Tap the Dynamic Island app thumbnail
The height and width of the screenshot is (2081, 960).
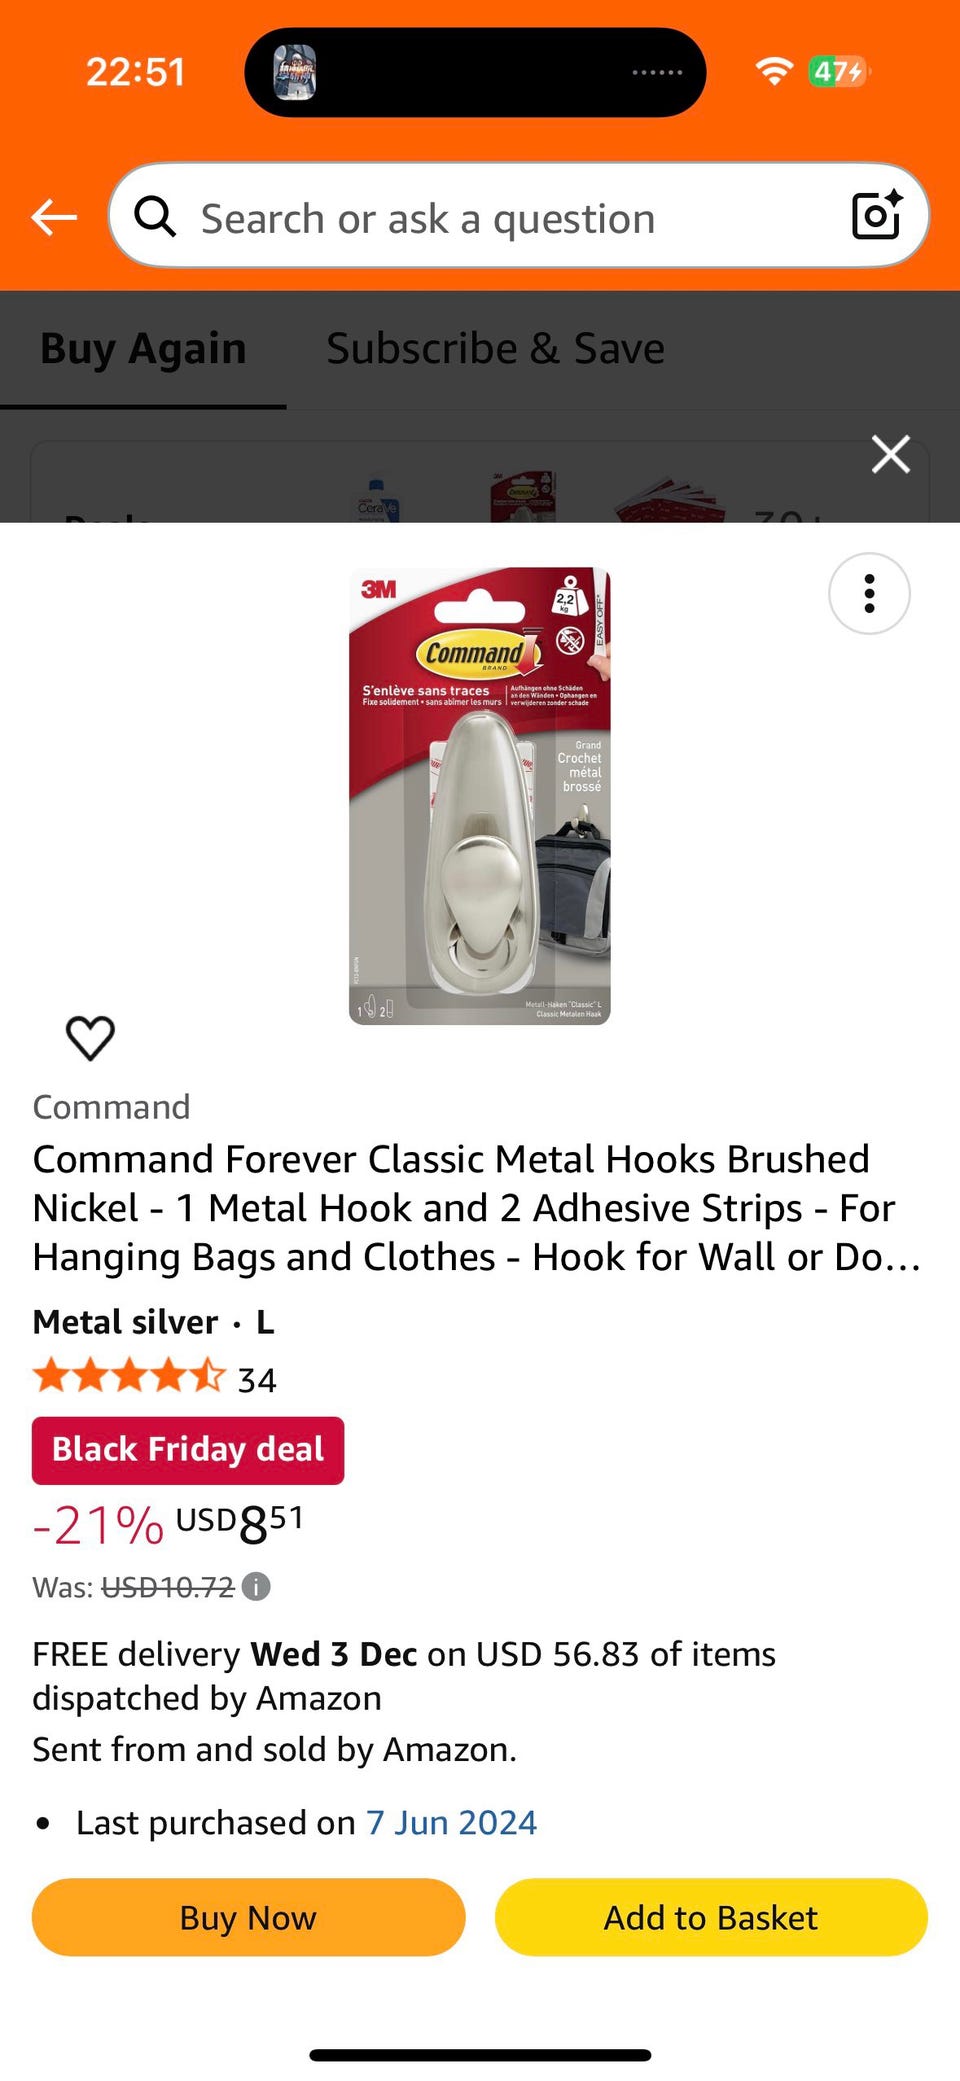(x=295, y=72)
